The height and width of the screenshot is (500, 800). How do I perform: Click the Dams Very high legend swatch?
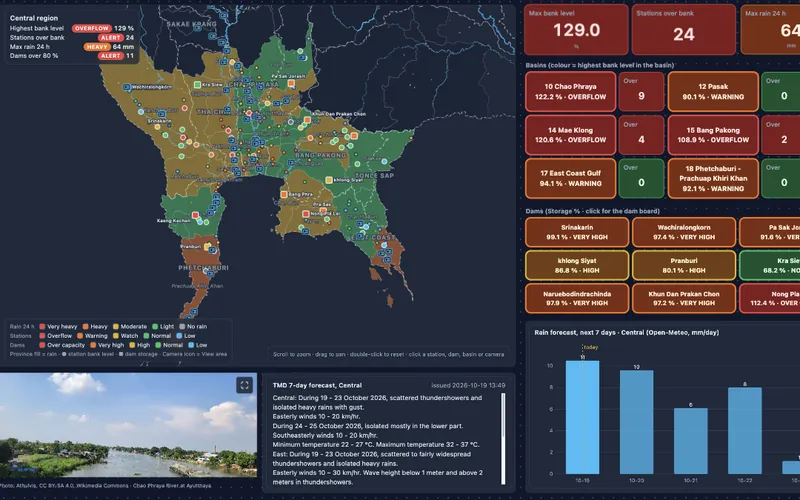(x=93, y=345)
